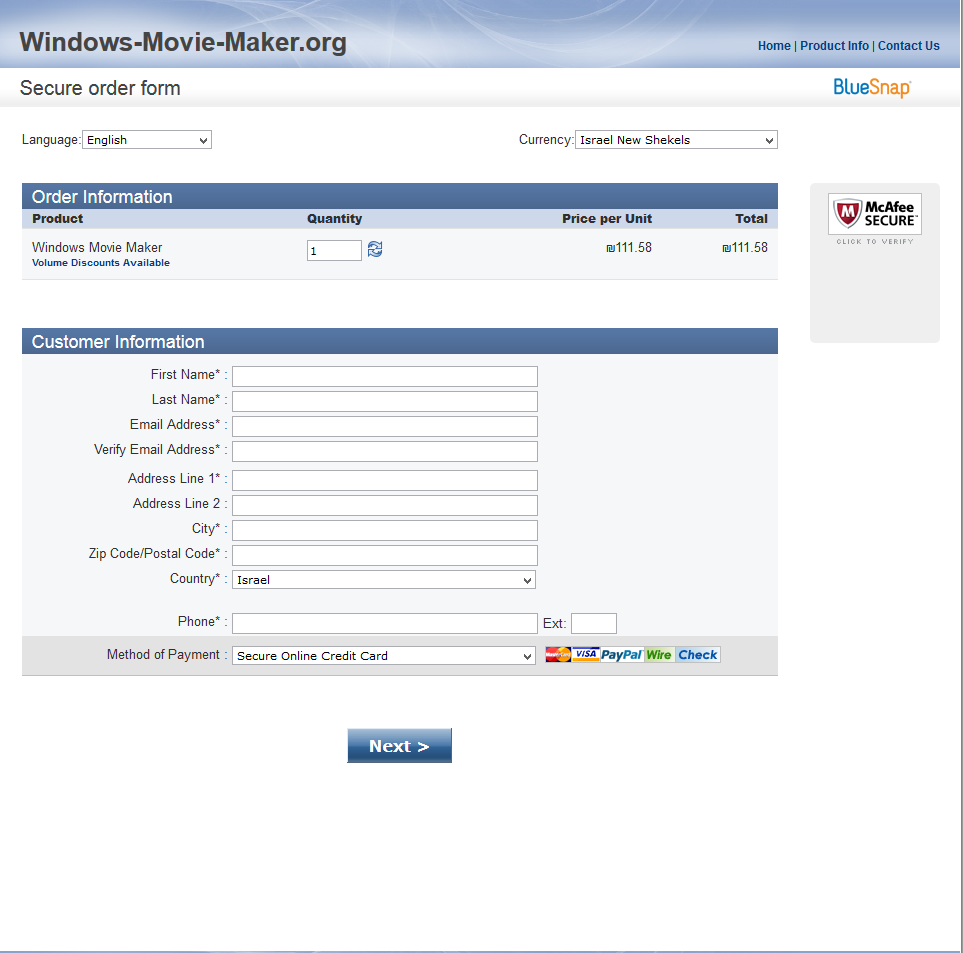Go to the Home page link
This screenshot has width=963, height=953.
(x=774, y=46)
